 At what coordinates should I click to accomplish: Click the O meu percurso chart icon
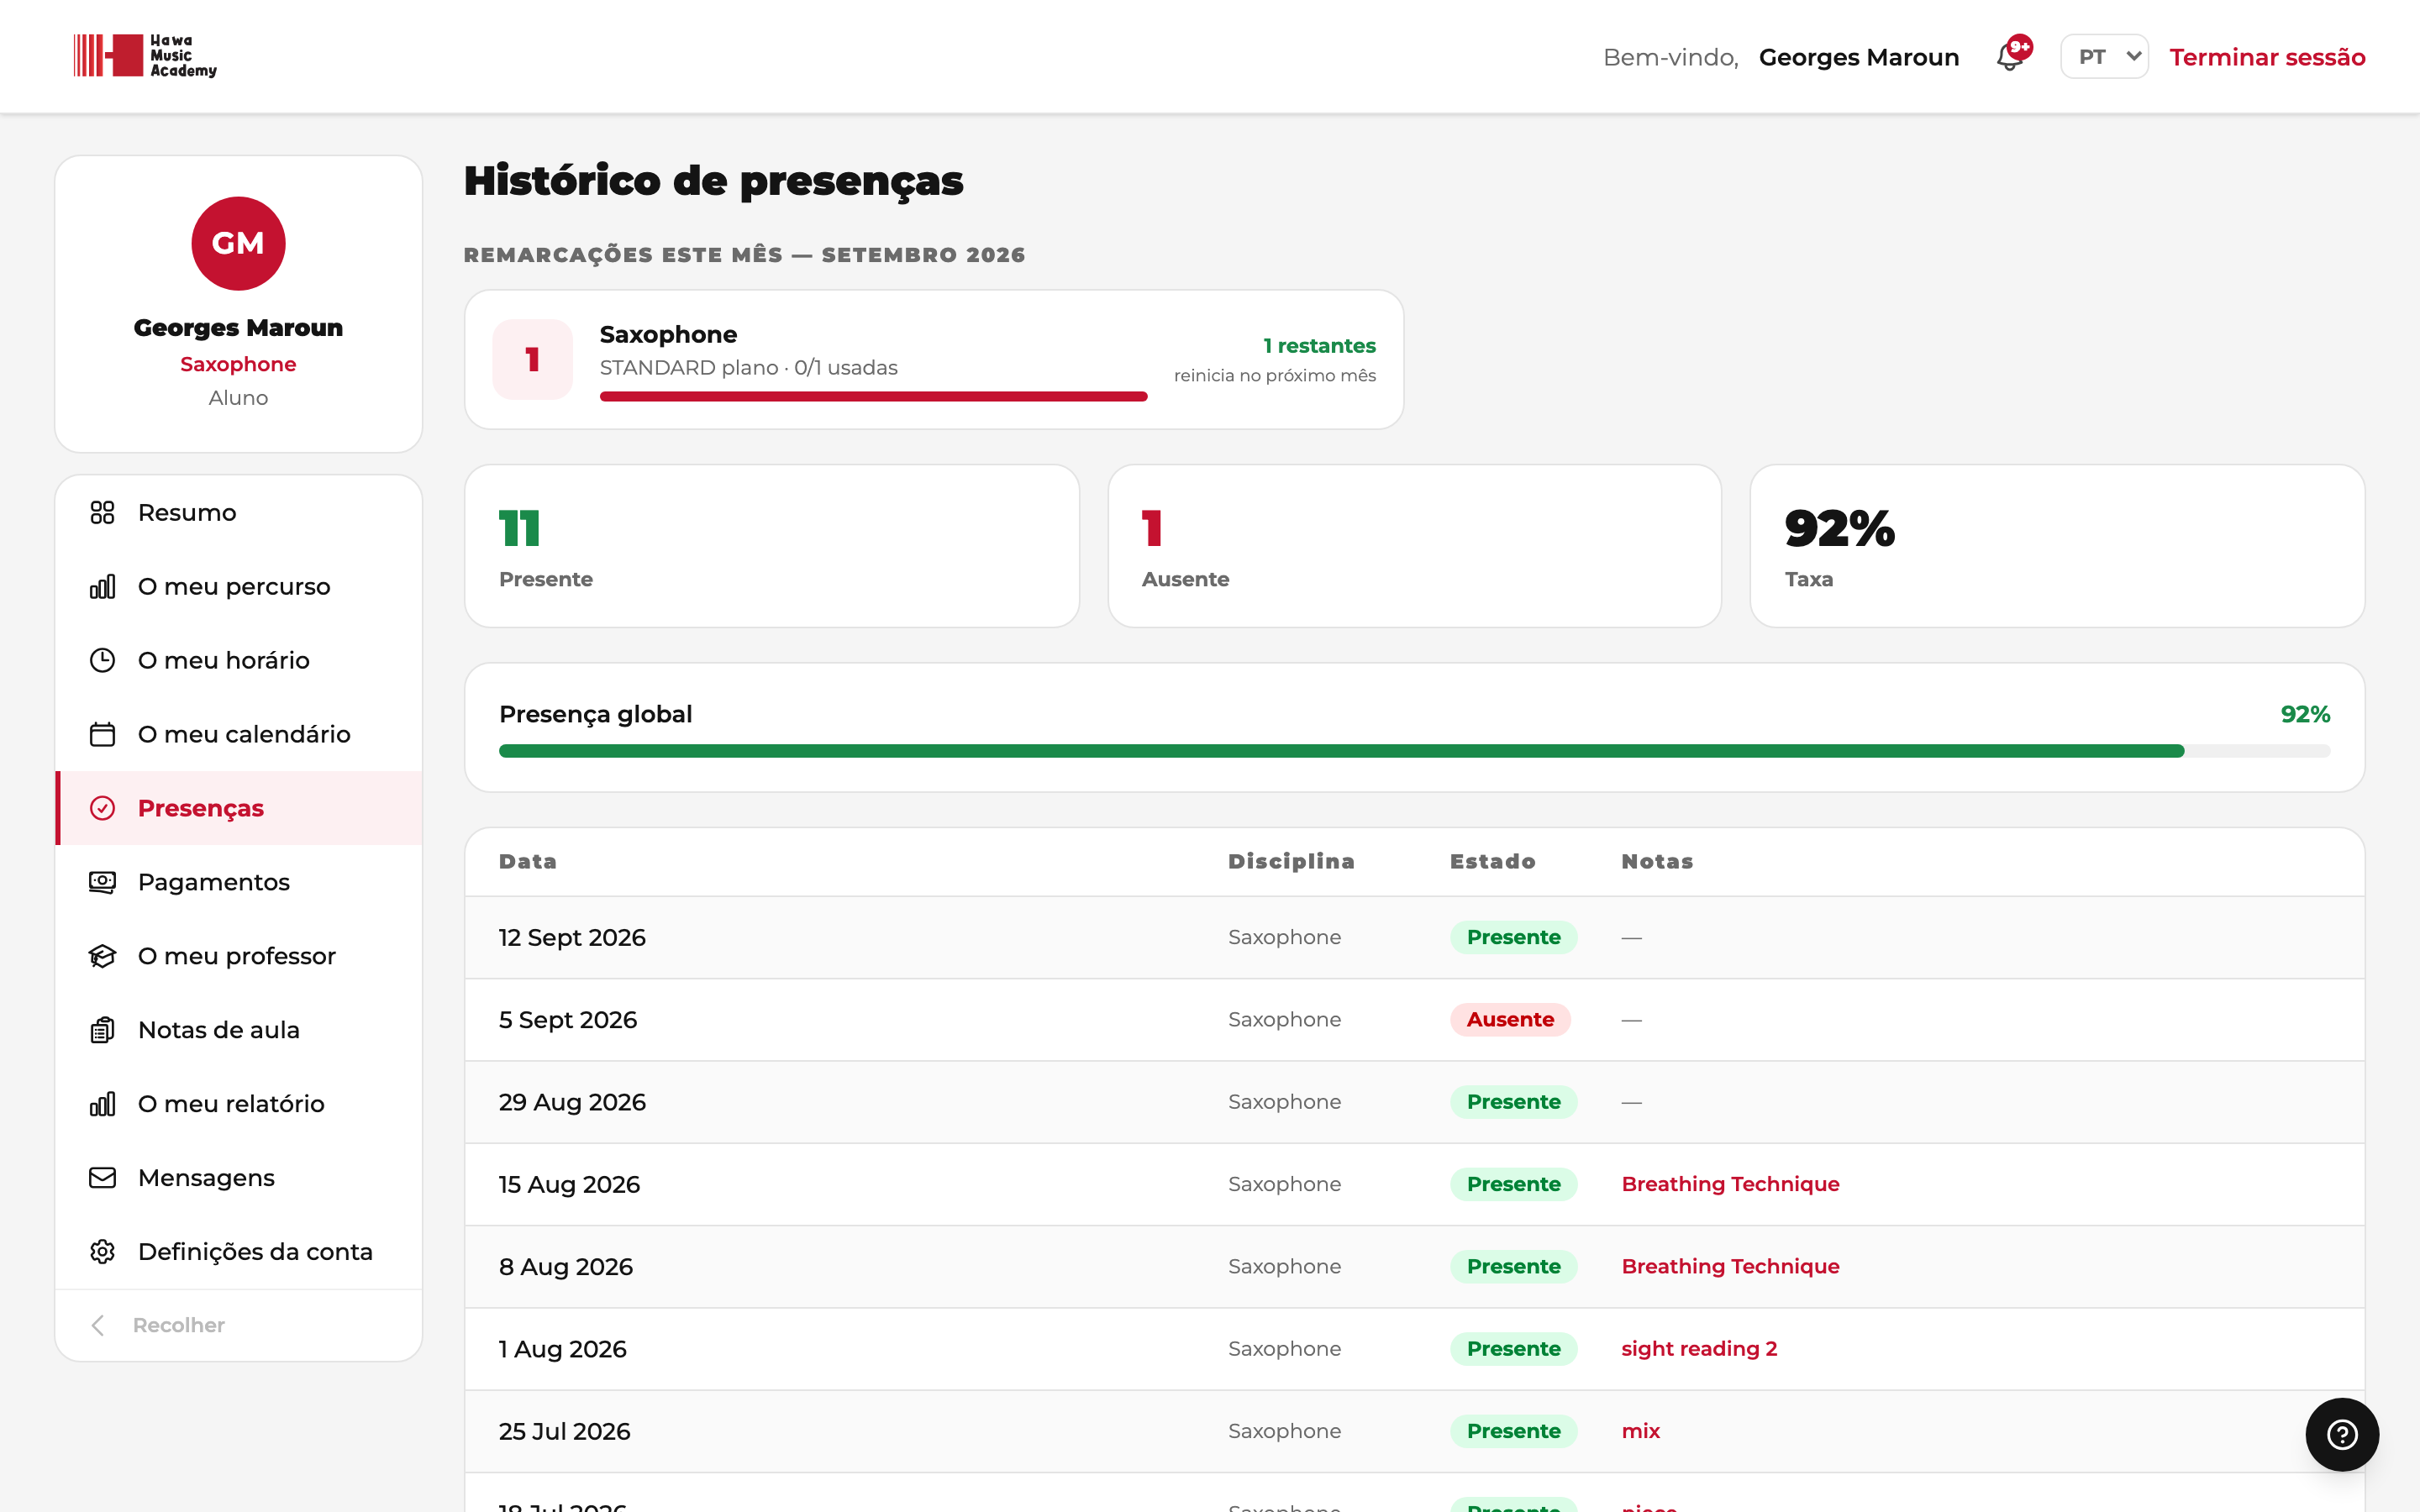click(x=102, y=586)
